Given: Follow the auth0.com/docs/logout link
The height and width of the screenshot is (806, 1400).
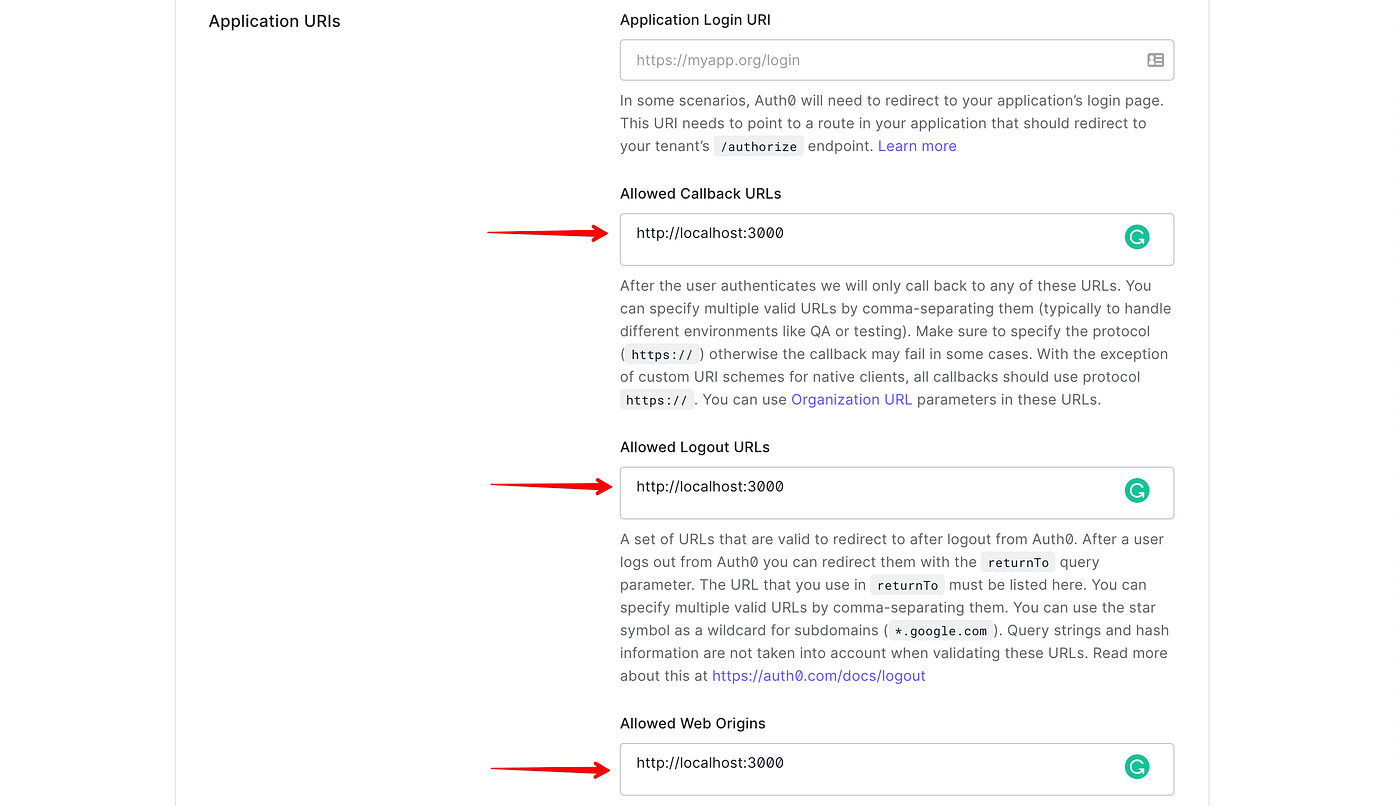Looking at the screenshot, I should 818,675.
